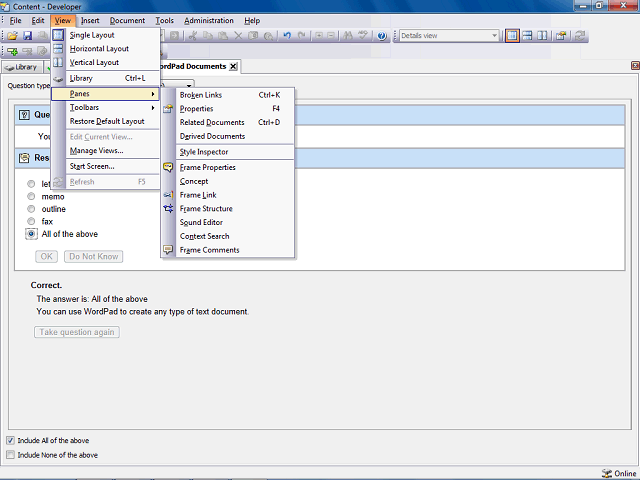This screenshot has height=480, width=640.
Task: Click the Single layout toolbar button near Details view
Action: (x=512, y=36)
